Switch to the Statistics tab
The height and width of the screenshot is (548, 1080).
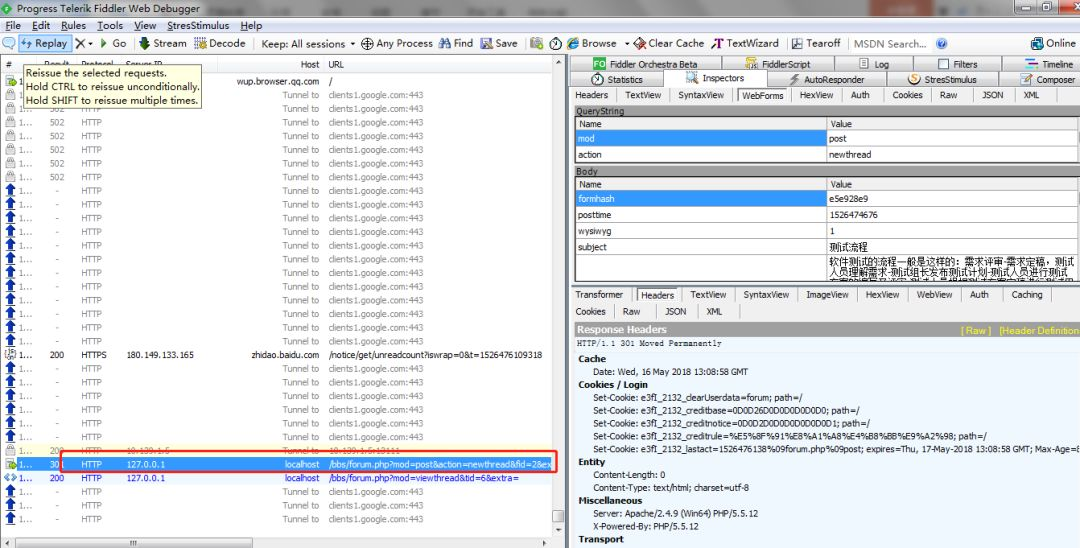[x=617, y=80]
